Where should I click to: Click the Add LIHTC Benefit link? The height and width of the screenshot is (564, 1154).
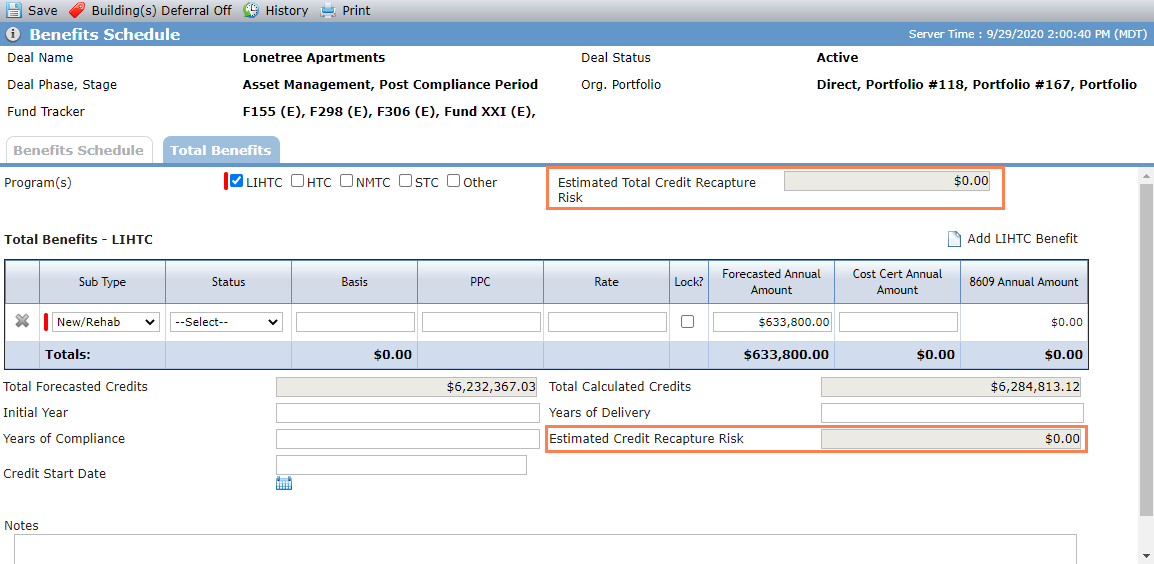[1022, 239]
